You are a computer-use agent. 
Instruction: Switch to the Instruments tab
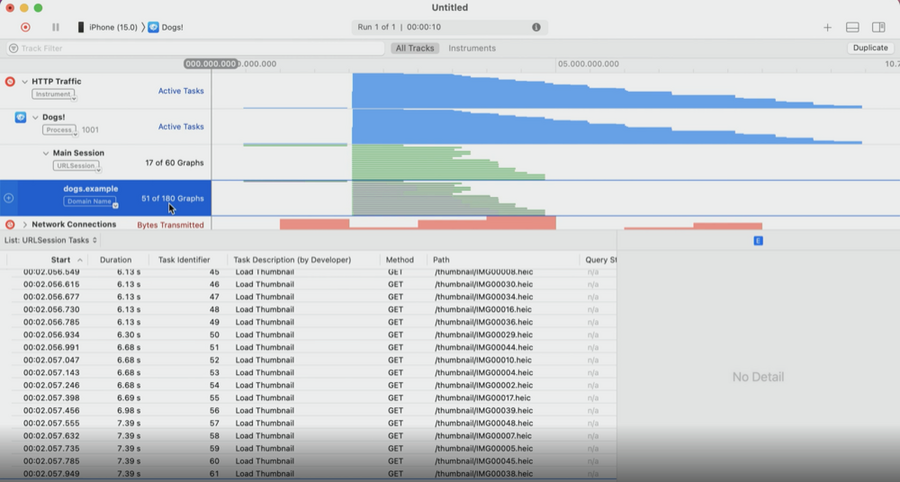pos(472,48)
